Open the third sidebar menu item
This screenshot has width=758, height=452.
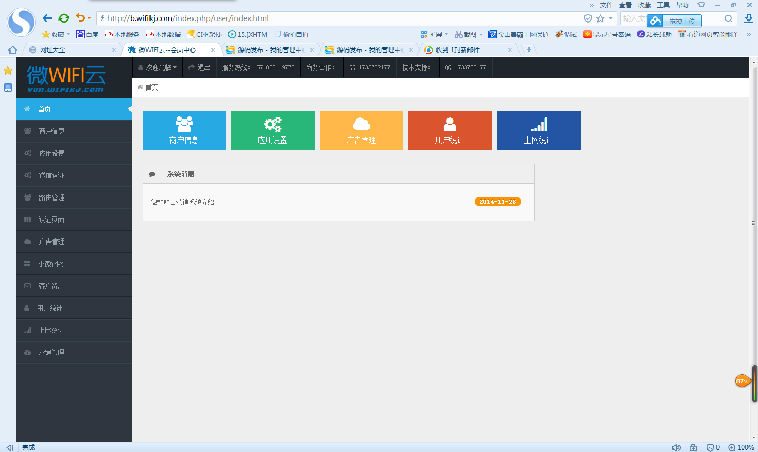coord(74,153)
